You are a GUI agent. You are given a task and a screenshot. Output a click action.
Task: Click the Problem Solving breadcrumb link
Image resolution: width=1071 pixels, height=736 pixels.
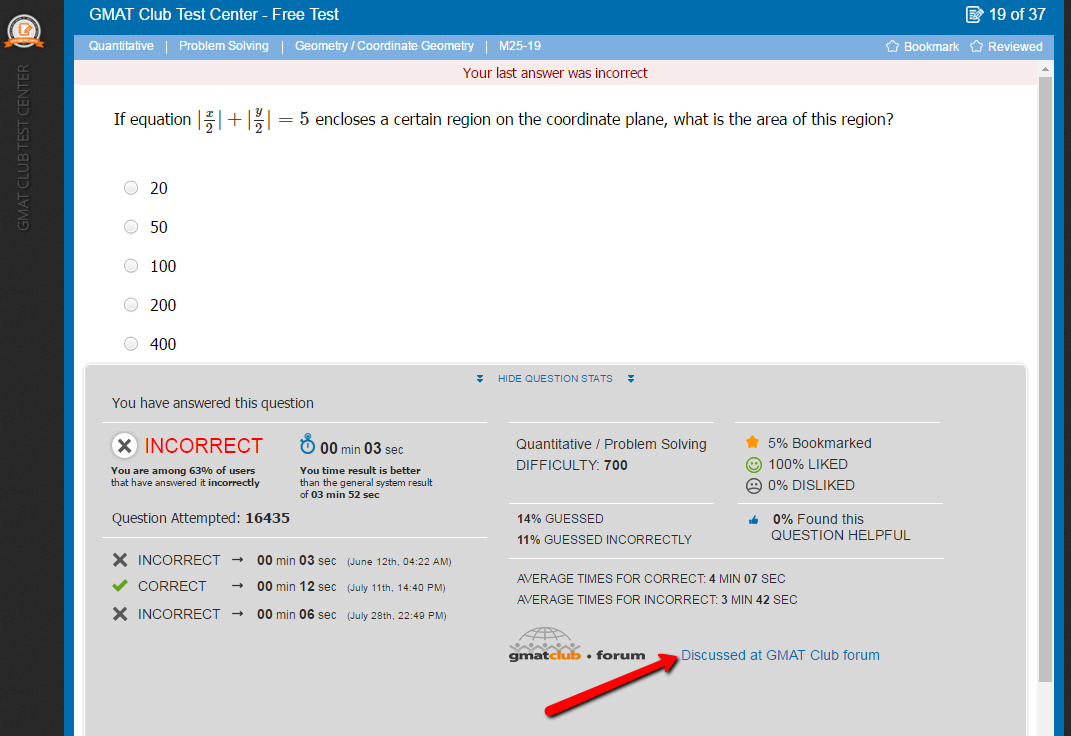[224, 46]
